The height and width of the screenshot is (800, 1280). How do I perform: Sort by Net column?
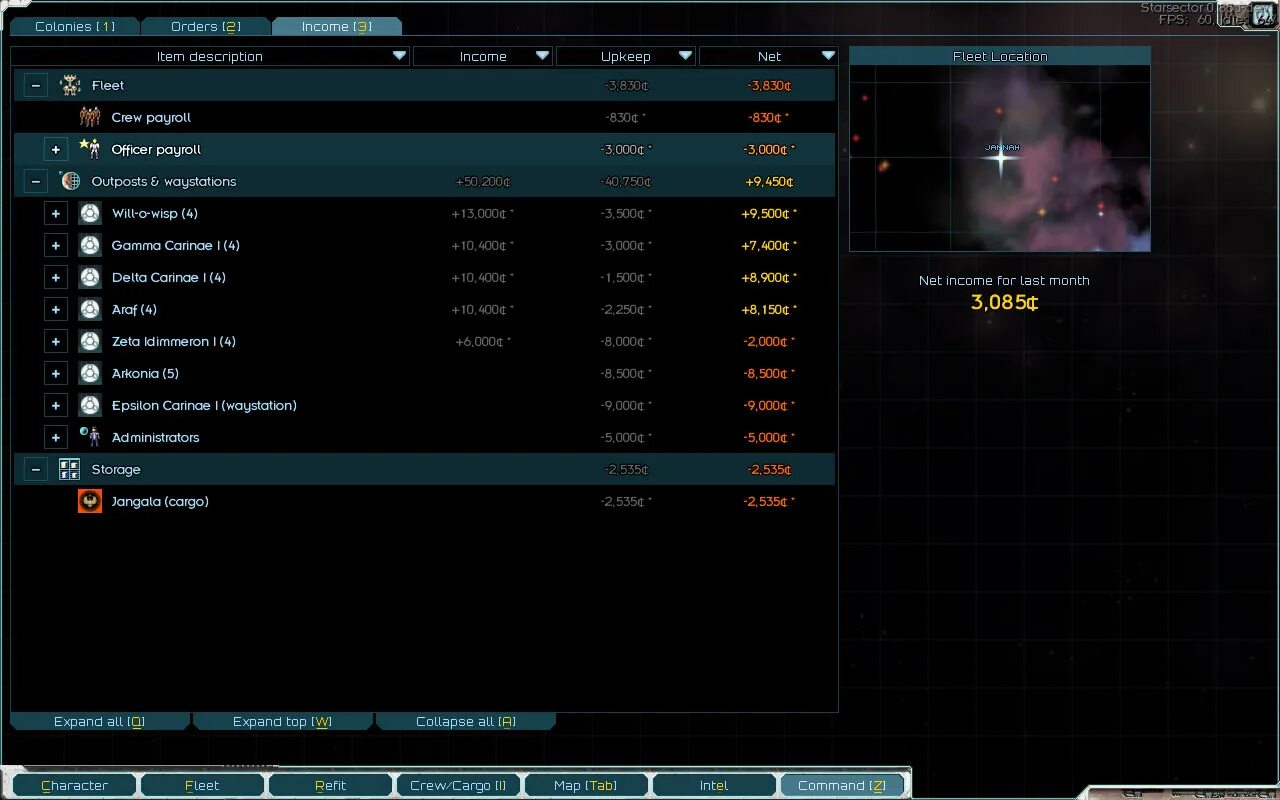pyautogui.click(x=769, y=56)
